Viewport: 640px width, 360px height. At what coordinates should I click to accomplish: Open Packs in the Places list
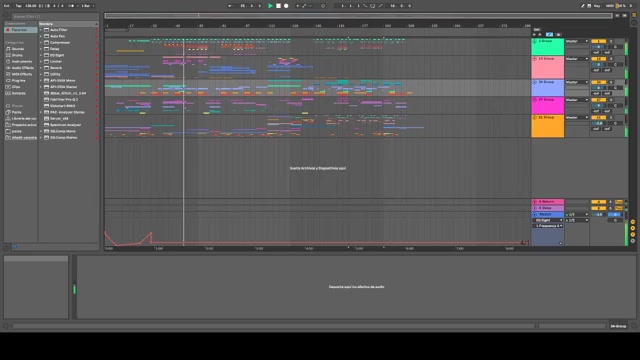(16, 112)
